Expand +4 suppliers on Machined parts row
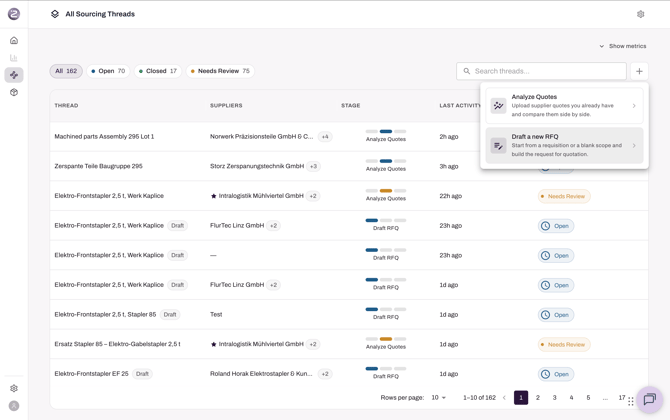Viewport: 670px width, 420px height. tap(325, 137)
